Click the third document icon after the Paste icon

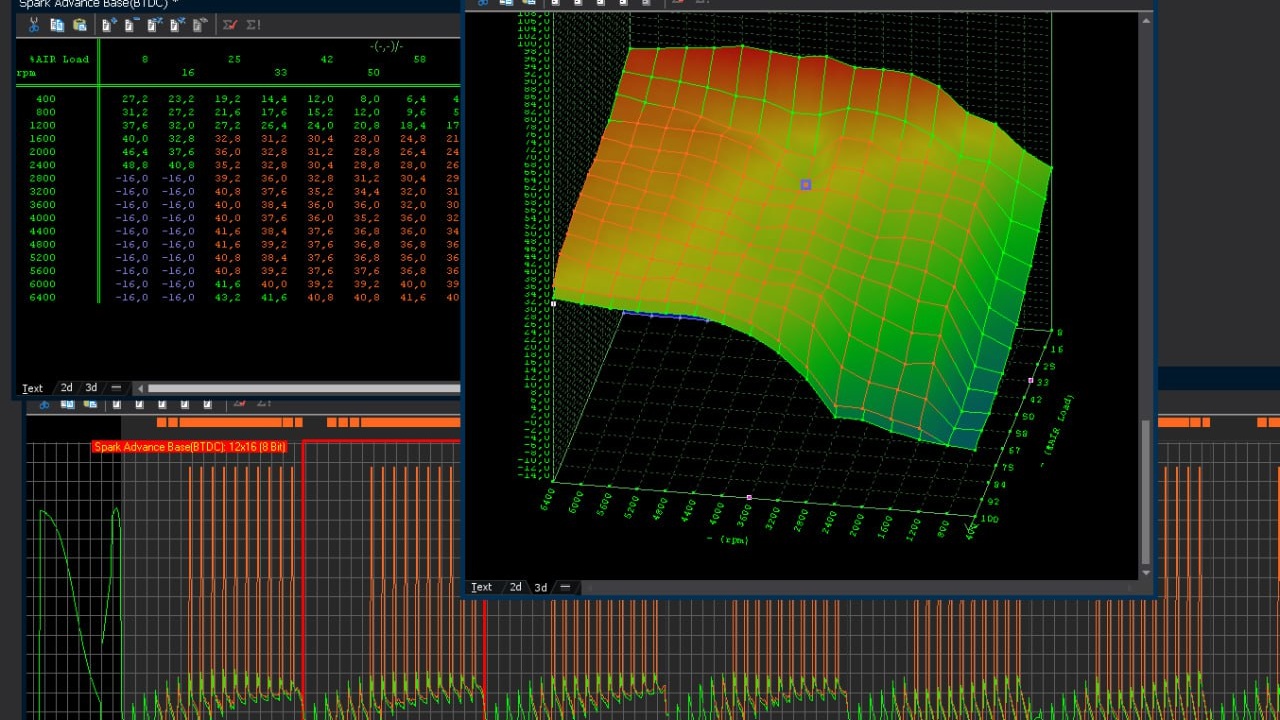154,25
